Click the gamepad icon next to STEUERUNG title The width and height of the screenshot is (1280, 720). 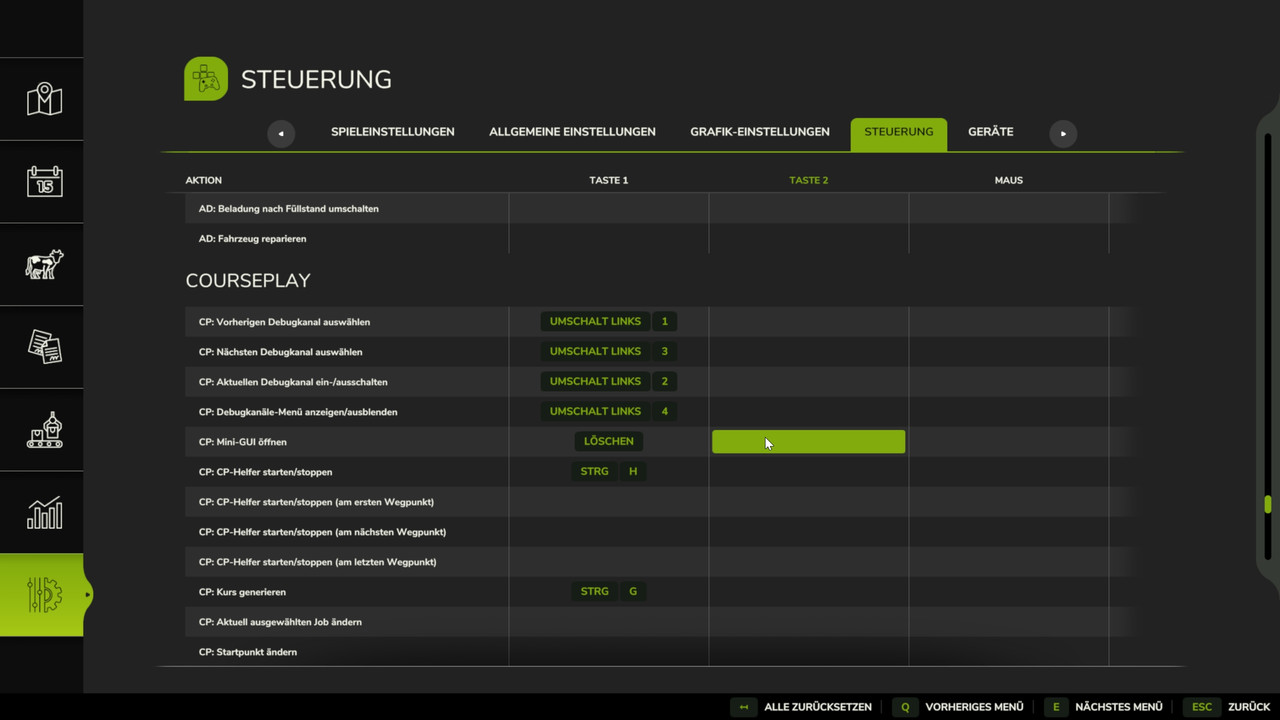click(x=205, y=78)
